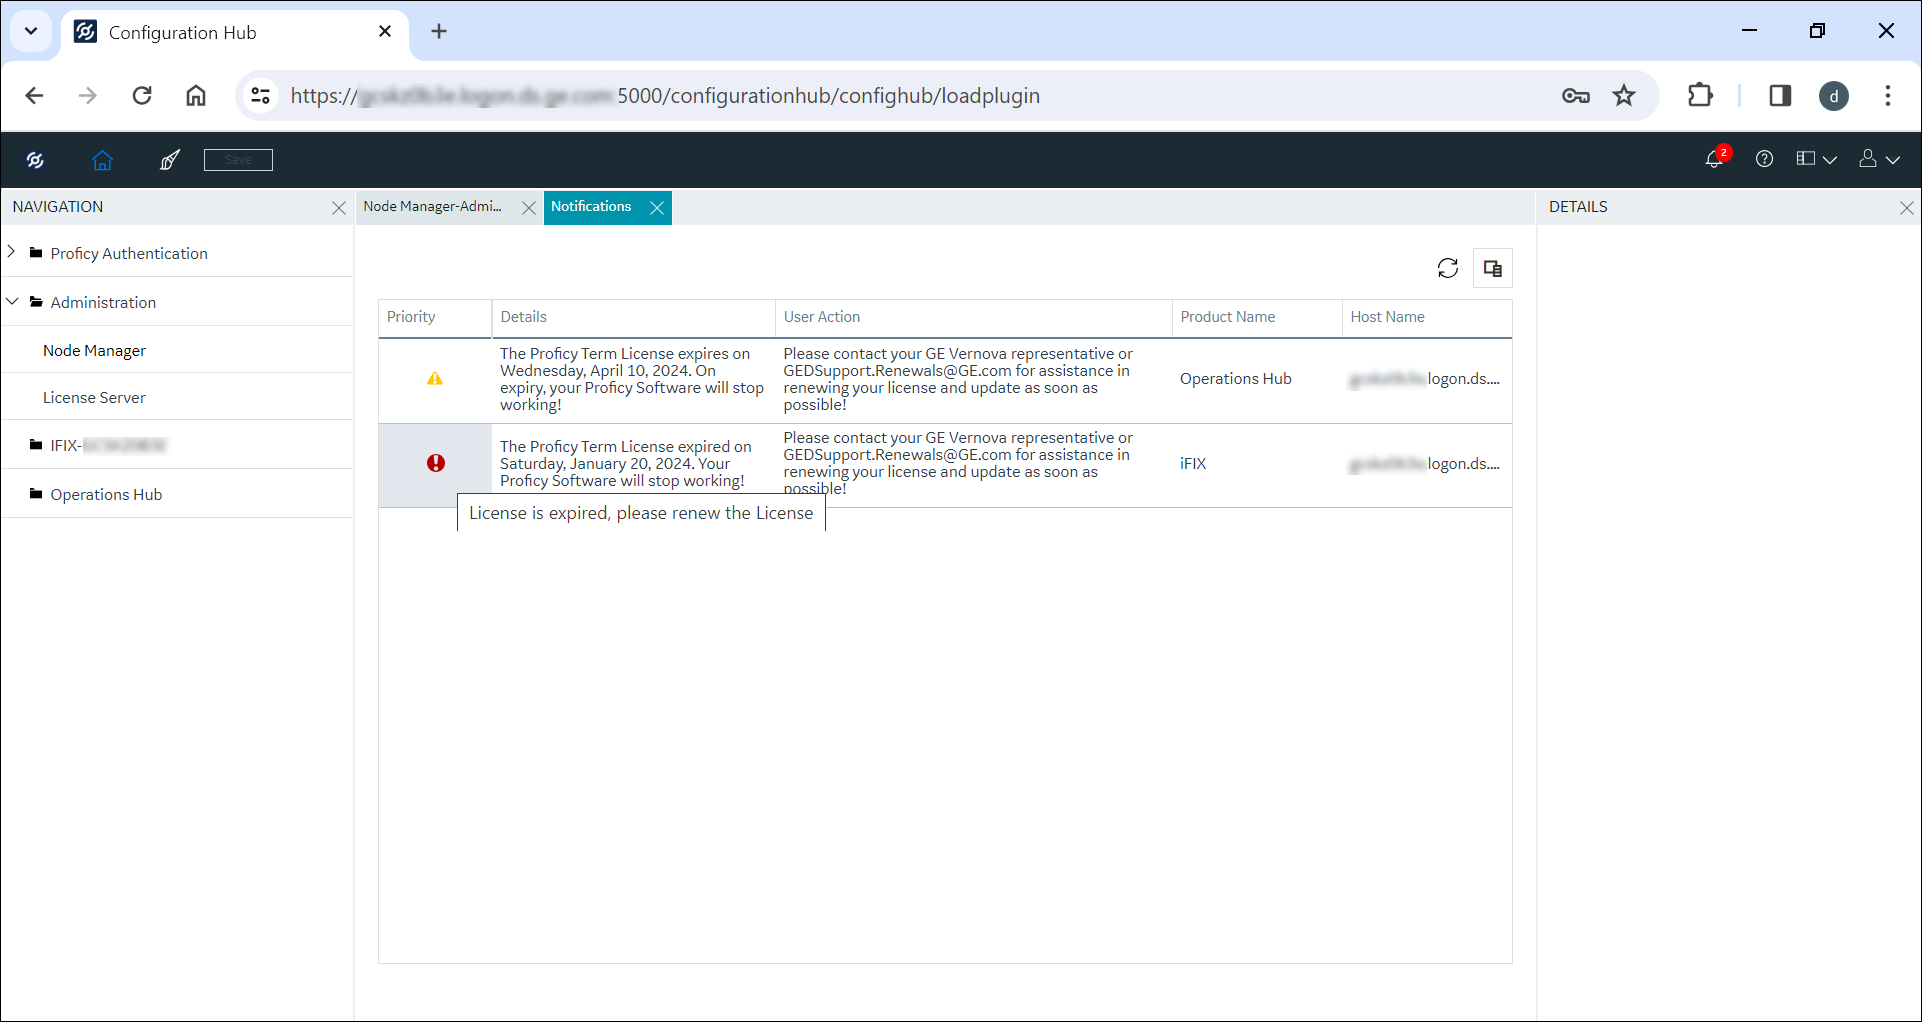Bookmark this page with star icon
The height and width of the screenshot is (1022, 1922).
[1624, 96]
